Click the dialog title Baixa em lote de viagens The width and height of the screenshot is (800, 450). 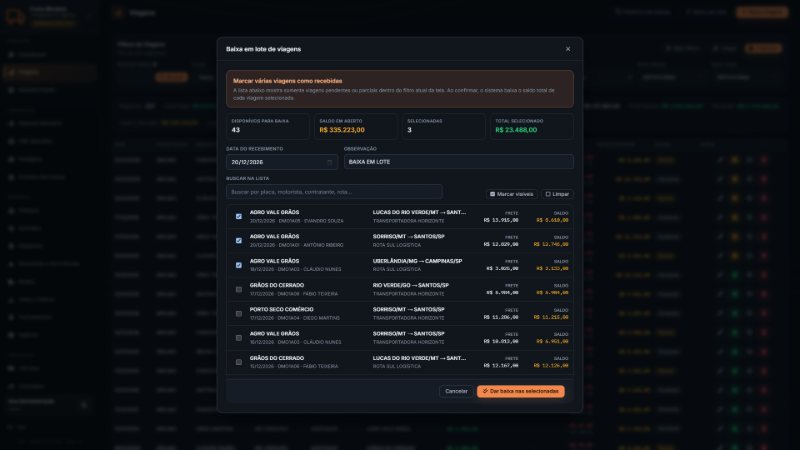[x=263, y=49]
